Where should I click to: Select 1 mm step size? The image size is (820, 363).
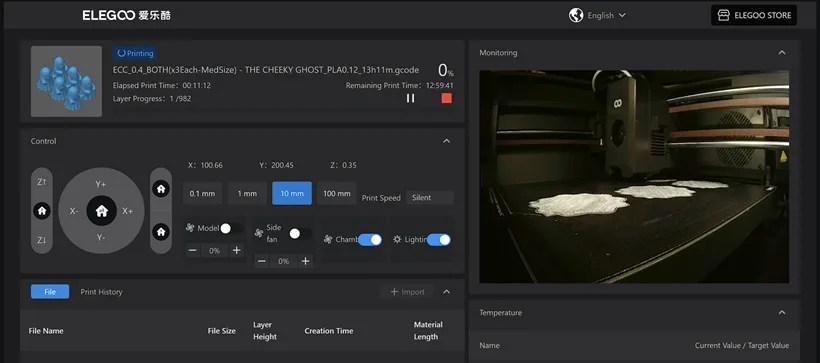pos(247,194)
